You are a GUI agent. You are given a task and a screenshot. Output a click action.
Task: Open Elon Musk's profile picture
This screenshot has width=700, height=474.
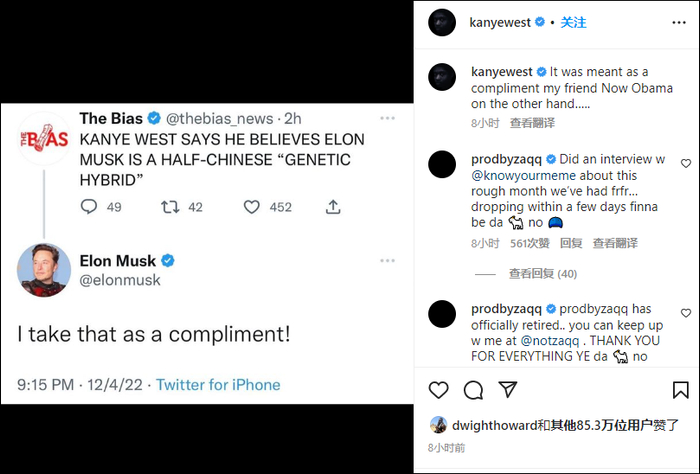[44, 271]
